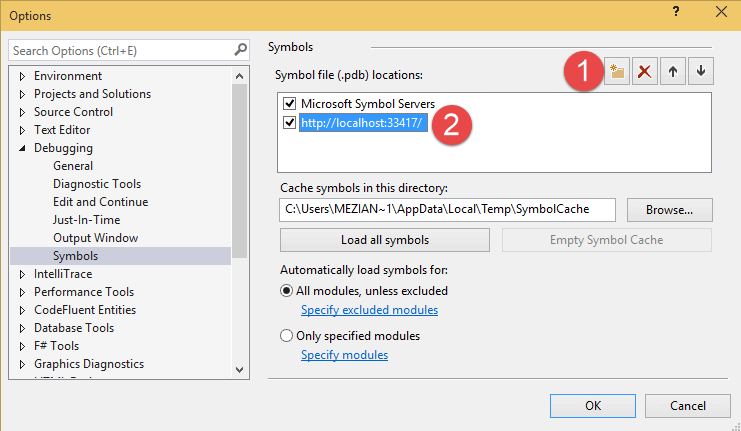Toggle the Microsoft Symbol Servers checkbox
The height and width of the screenshot is (431, 741).
290,103
